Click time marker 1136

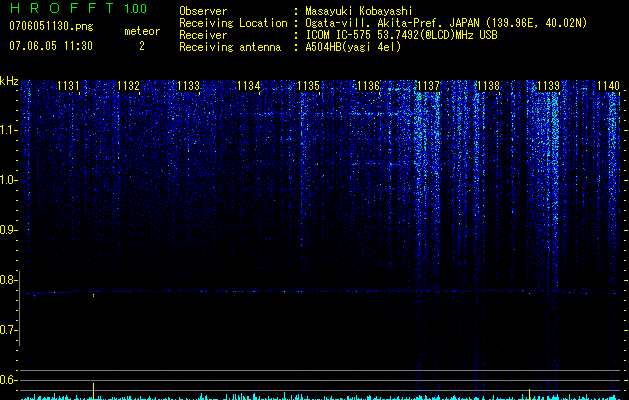pyautogui.click(x=368, y=85)
